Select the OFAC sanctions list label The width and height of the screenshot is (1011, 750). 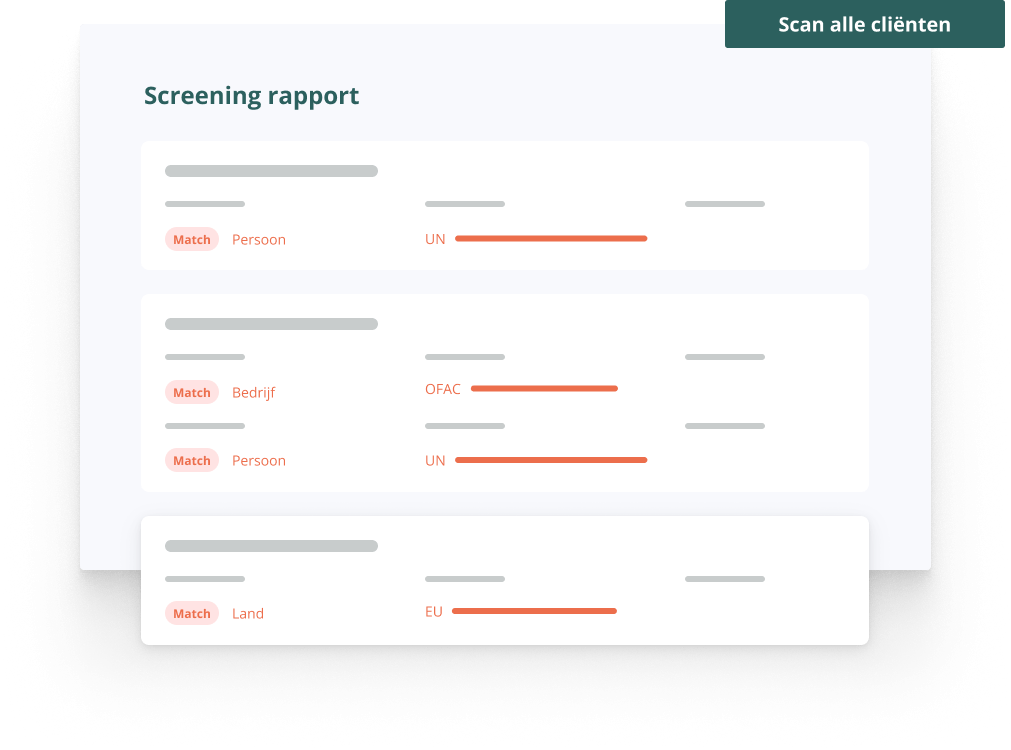pos(443,389)
